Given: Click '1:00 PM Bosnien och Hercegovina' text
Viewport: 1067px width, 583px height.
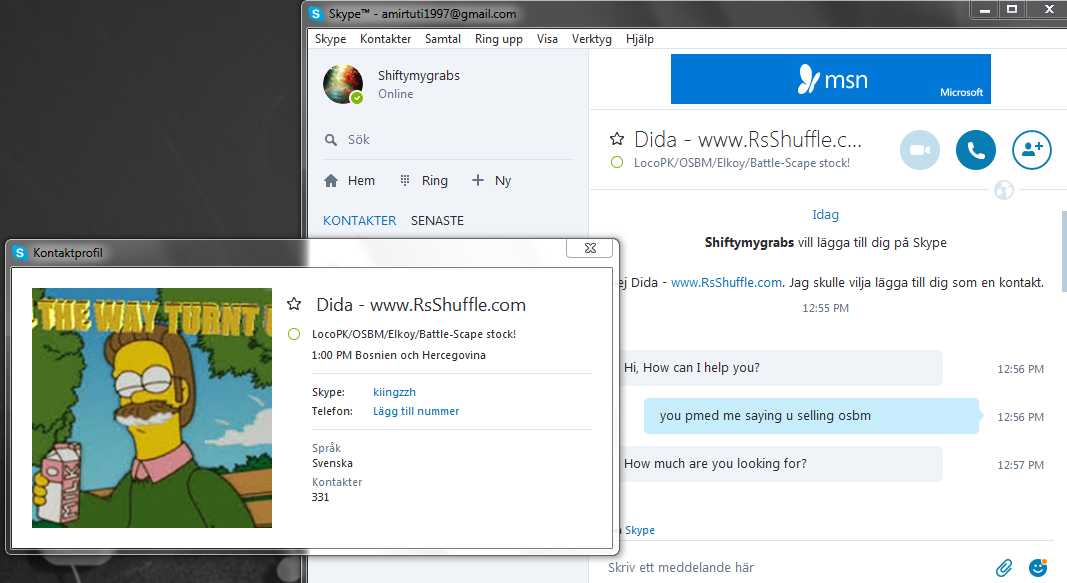Looking at the screenshot, I should coord(399,355).
